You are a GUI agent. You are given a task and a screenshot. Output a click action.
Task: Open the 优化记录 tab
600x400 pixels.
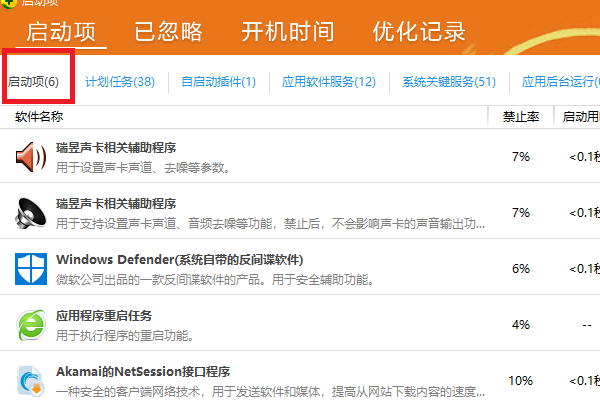419,31
